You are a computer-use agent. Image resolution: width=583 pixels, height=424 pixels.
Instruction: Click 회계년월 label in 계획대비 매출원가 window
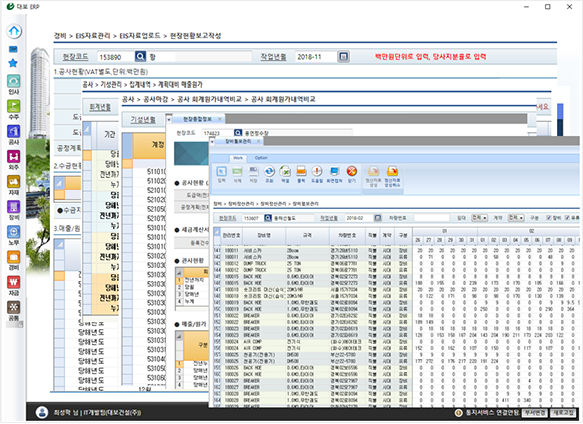click(100, 107)
